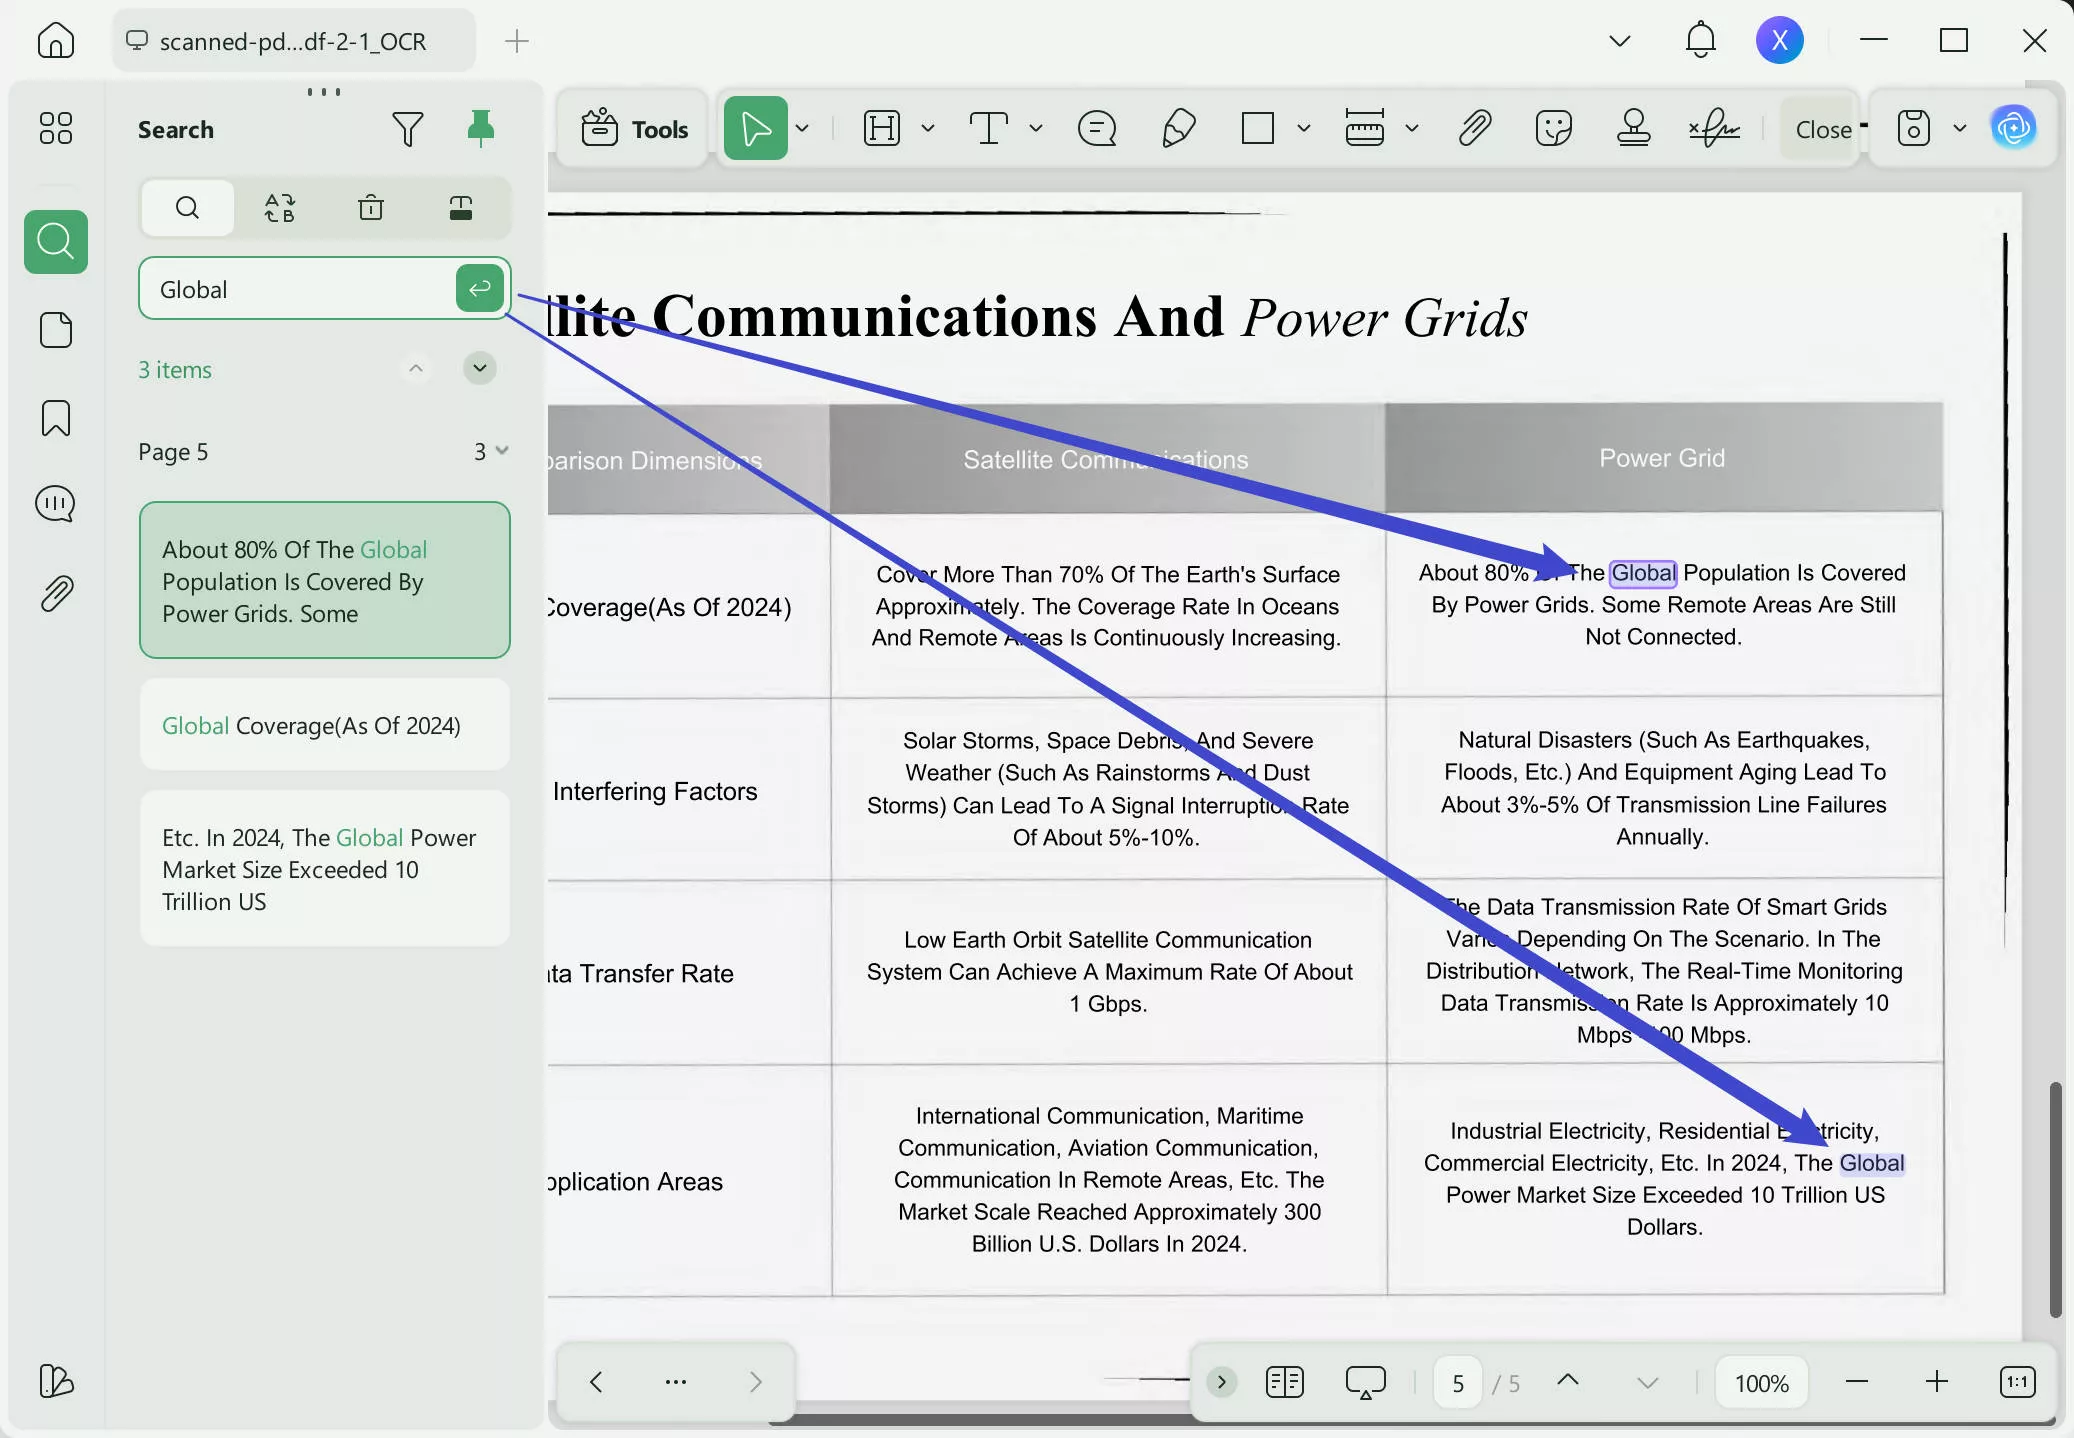The width and height of the screenshot is (2074, 1438).
Task: Select the comment annotation tool
Action: [x=1096, y=128]
